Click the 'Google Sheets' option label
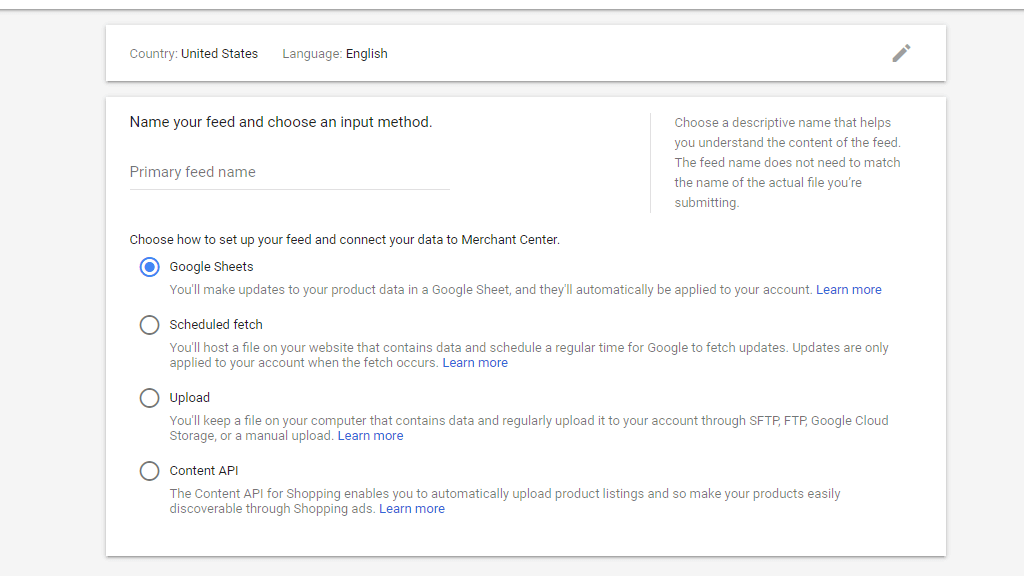1024x576 pixels. pyautogui.click(x=211, y=267)
